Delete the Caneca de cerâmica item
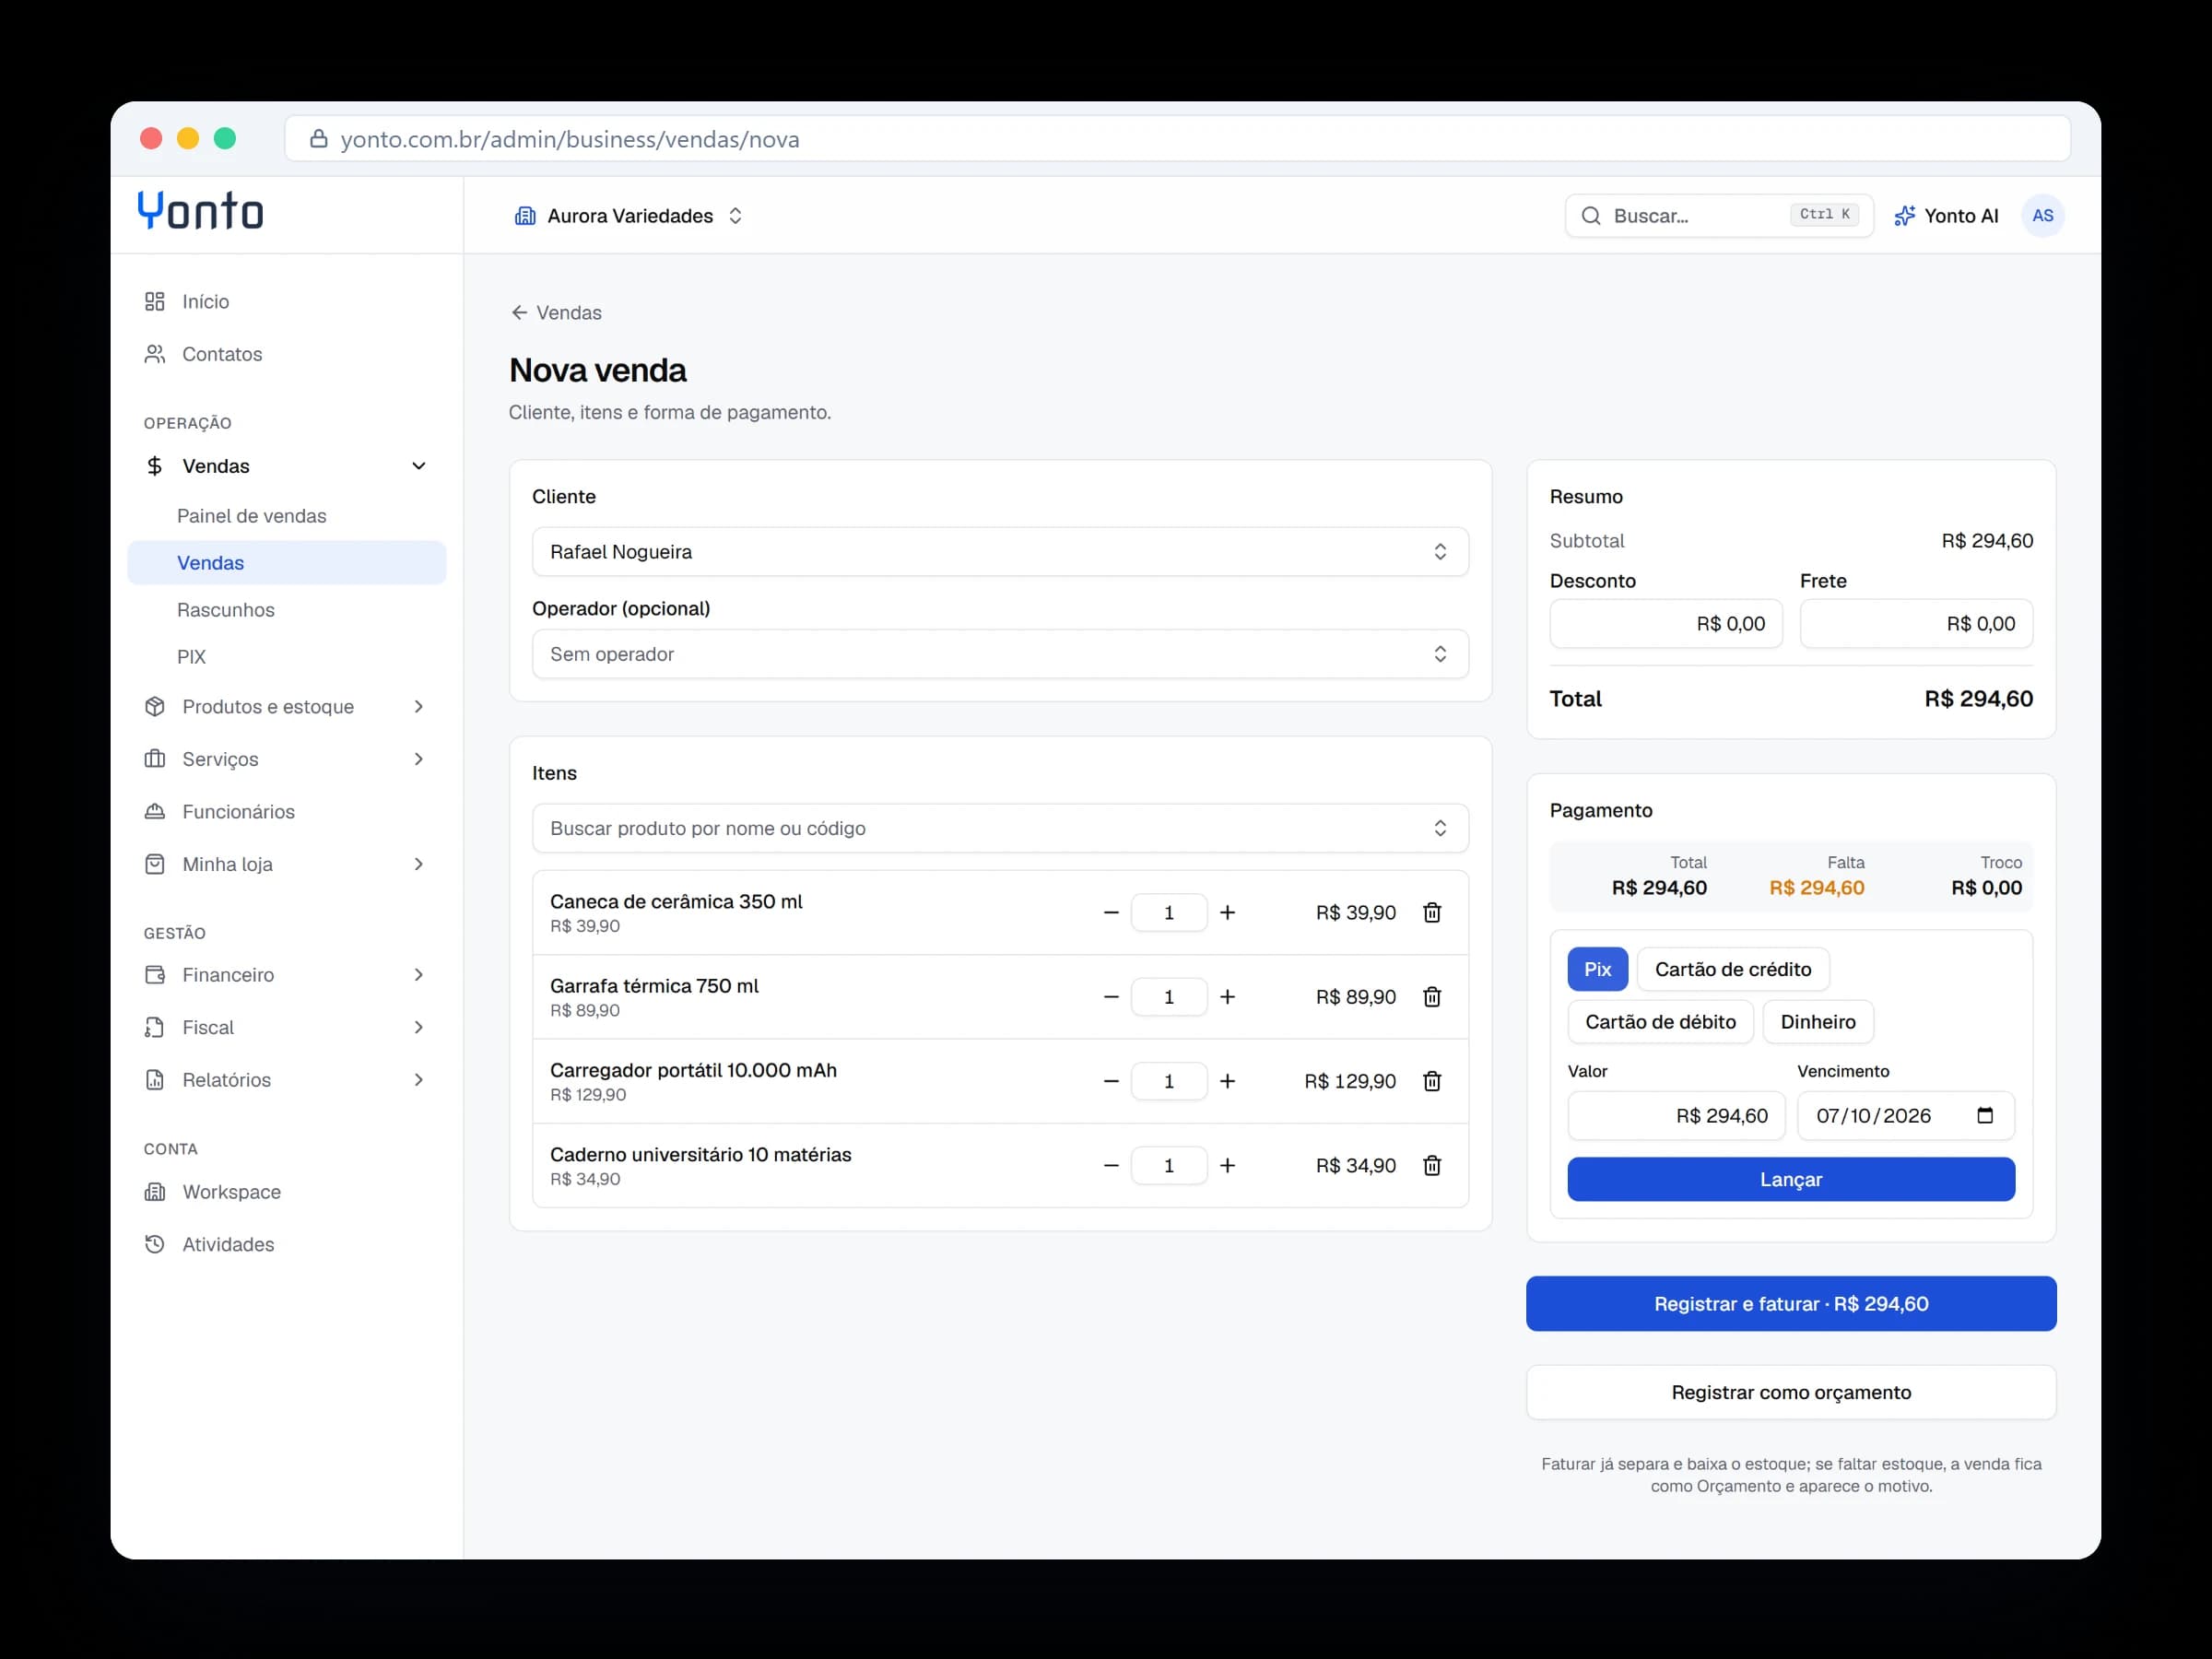This screenshot has height=1659, width=2212. click(1432, 912)
